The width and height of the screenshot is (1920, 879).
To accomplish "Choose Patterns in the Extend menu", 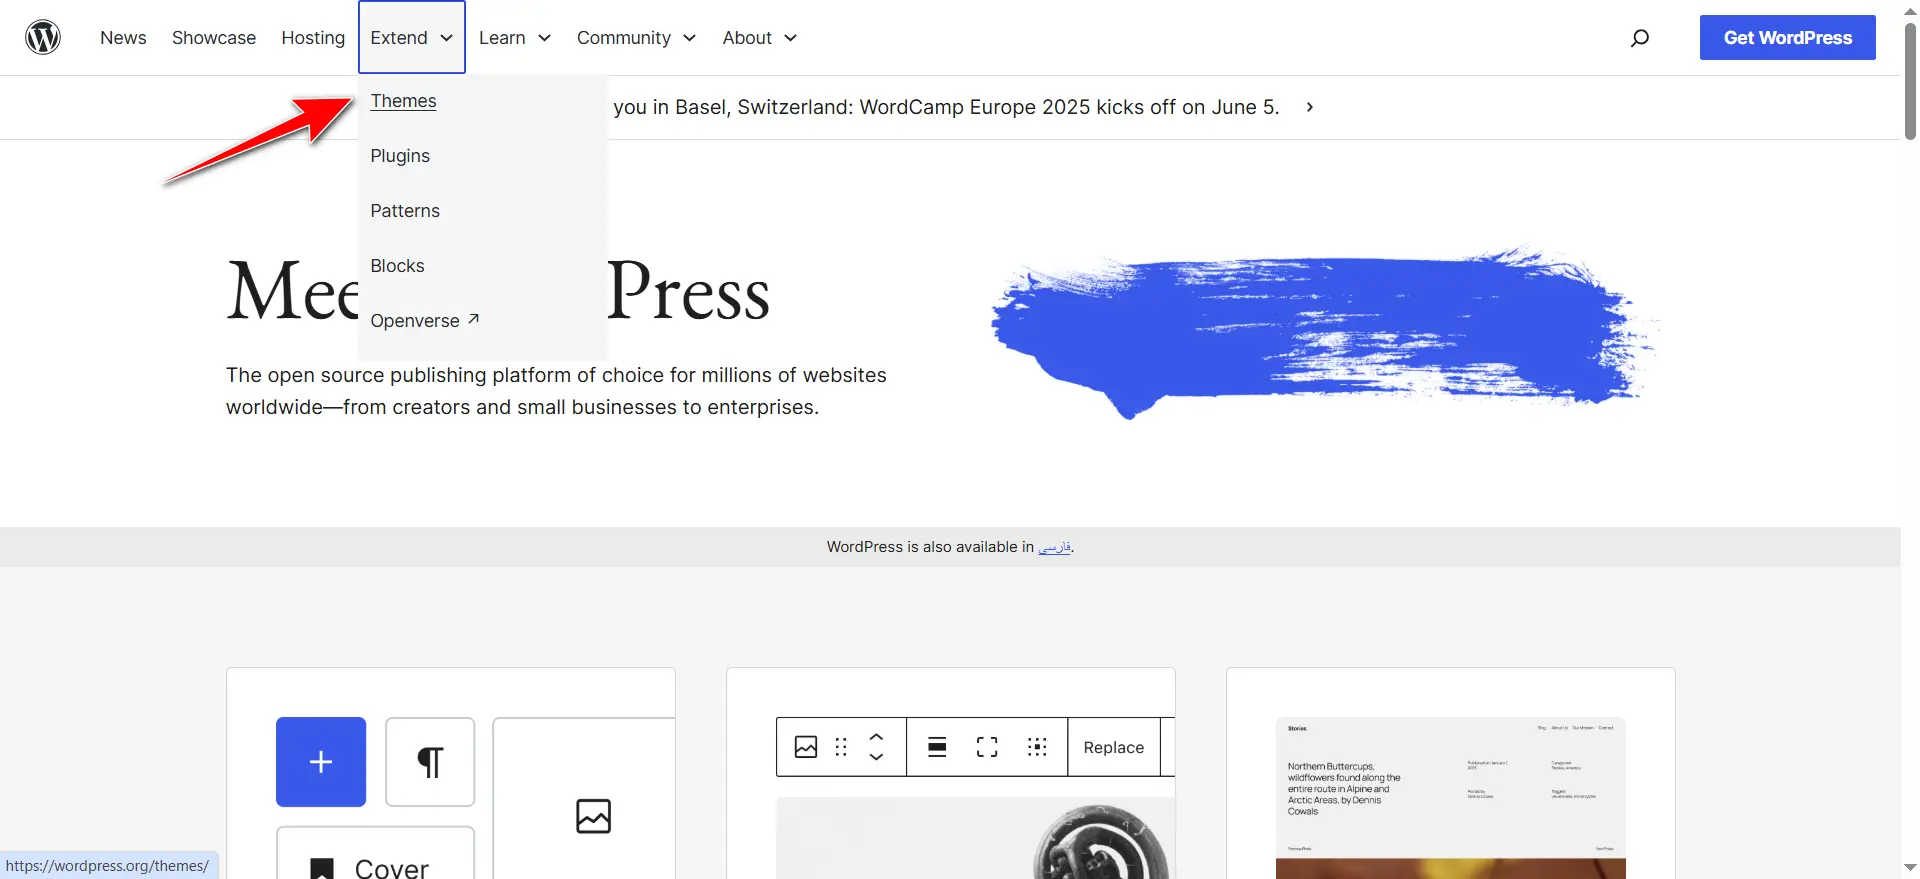I will [405, 211].
